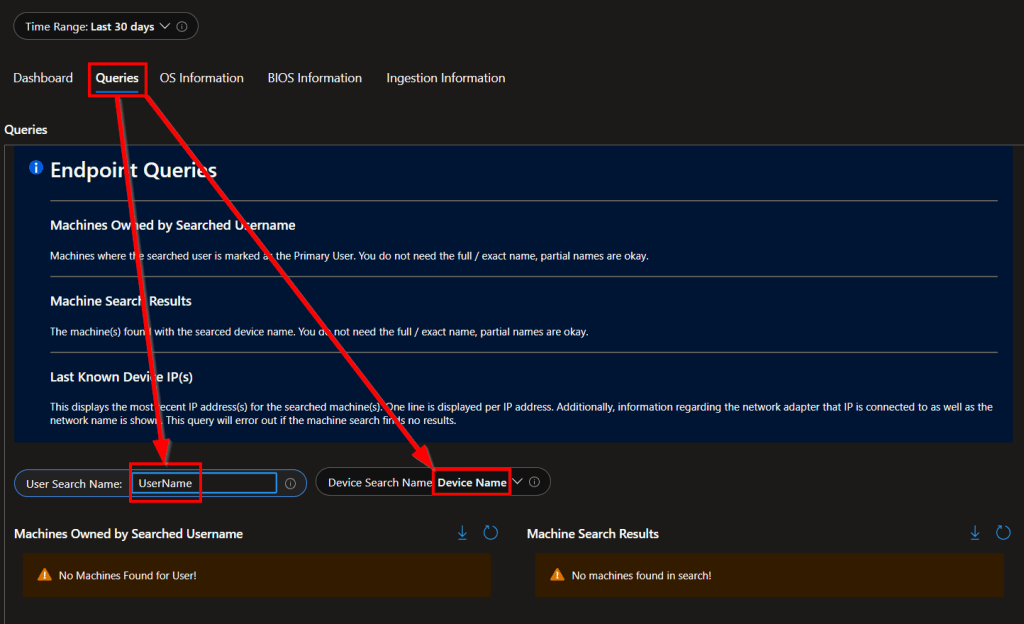Switch to the Dashboard tab
Screen dimensions: 1024x624
tap(43, 78)
